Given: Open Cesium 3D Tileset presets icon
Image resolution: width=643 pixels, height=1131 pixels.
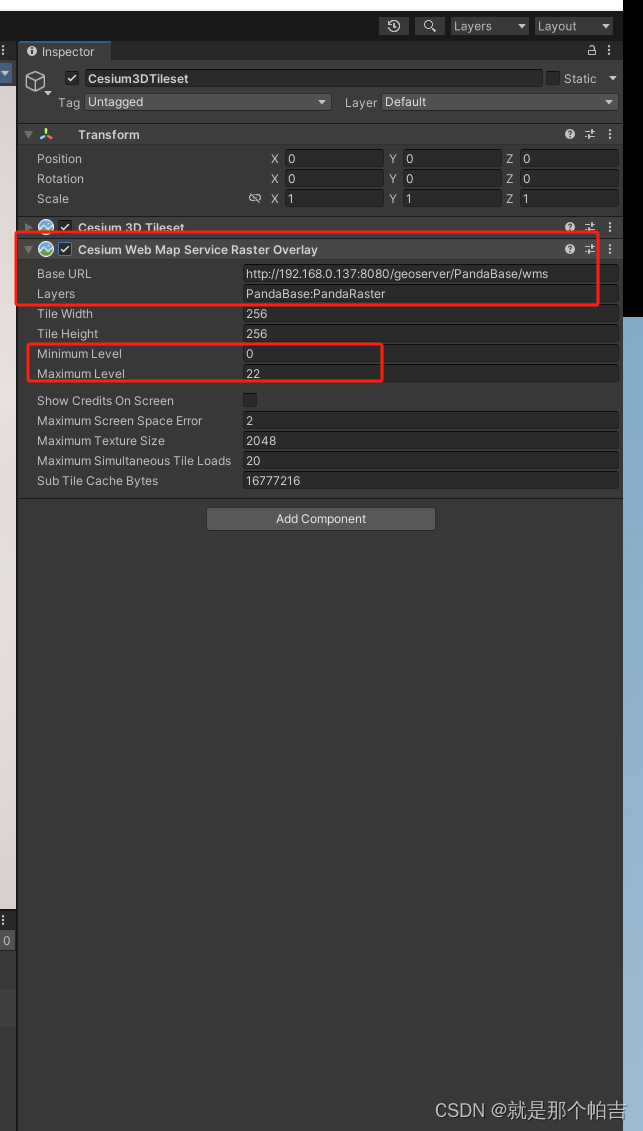Looking at the screenshot, I should click(590, 227).
